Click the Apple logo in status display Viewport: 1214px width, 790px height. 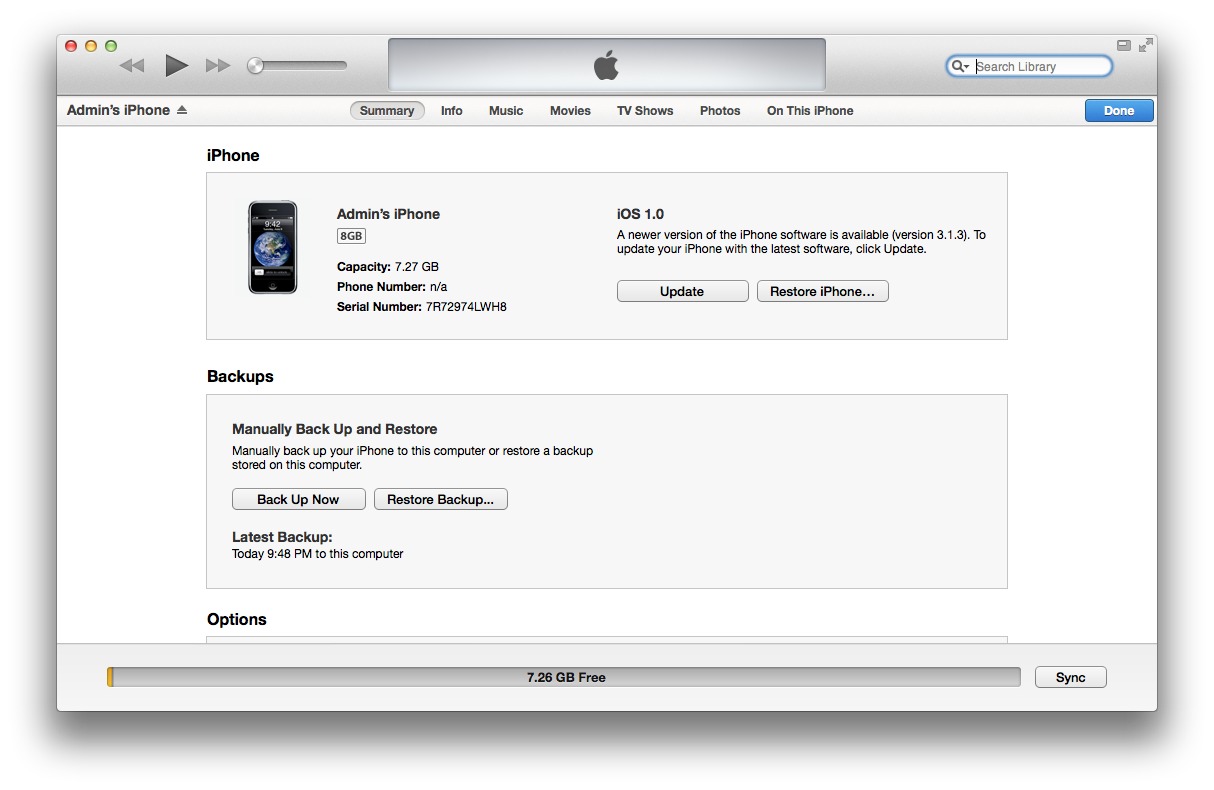point(606,66)
